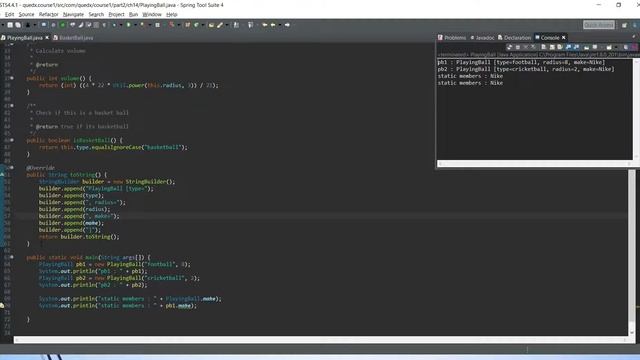Viewport: 640px width, 360px height.
Task: Open the Window menu
Action: coord(152,14)
